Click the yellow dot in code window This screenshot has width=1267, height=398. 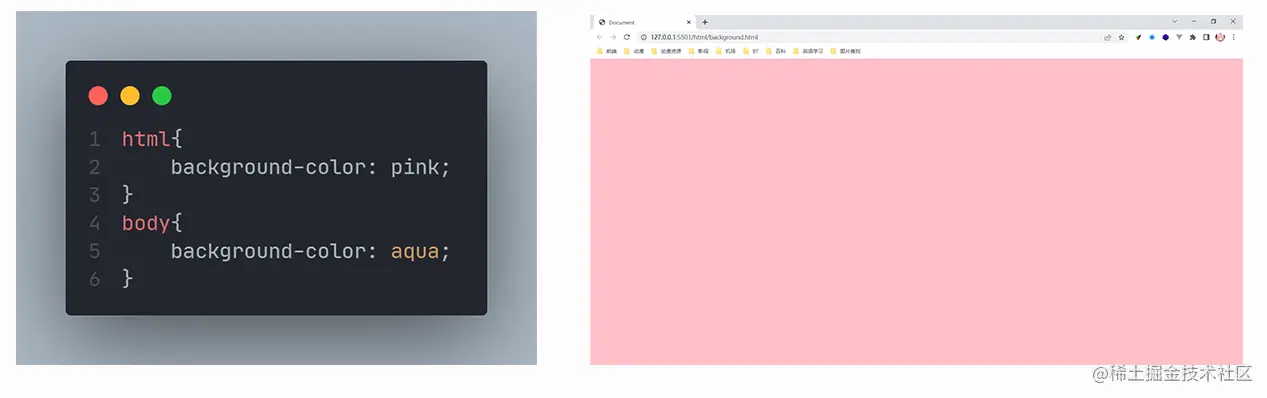pos(130,96)
